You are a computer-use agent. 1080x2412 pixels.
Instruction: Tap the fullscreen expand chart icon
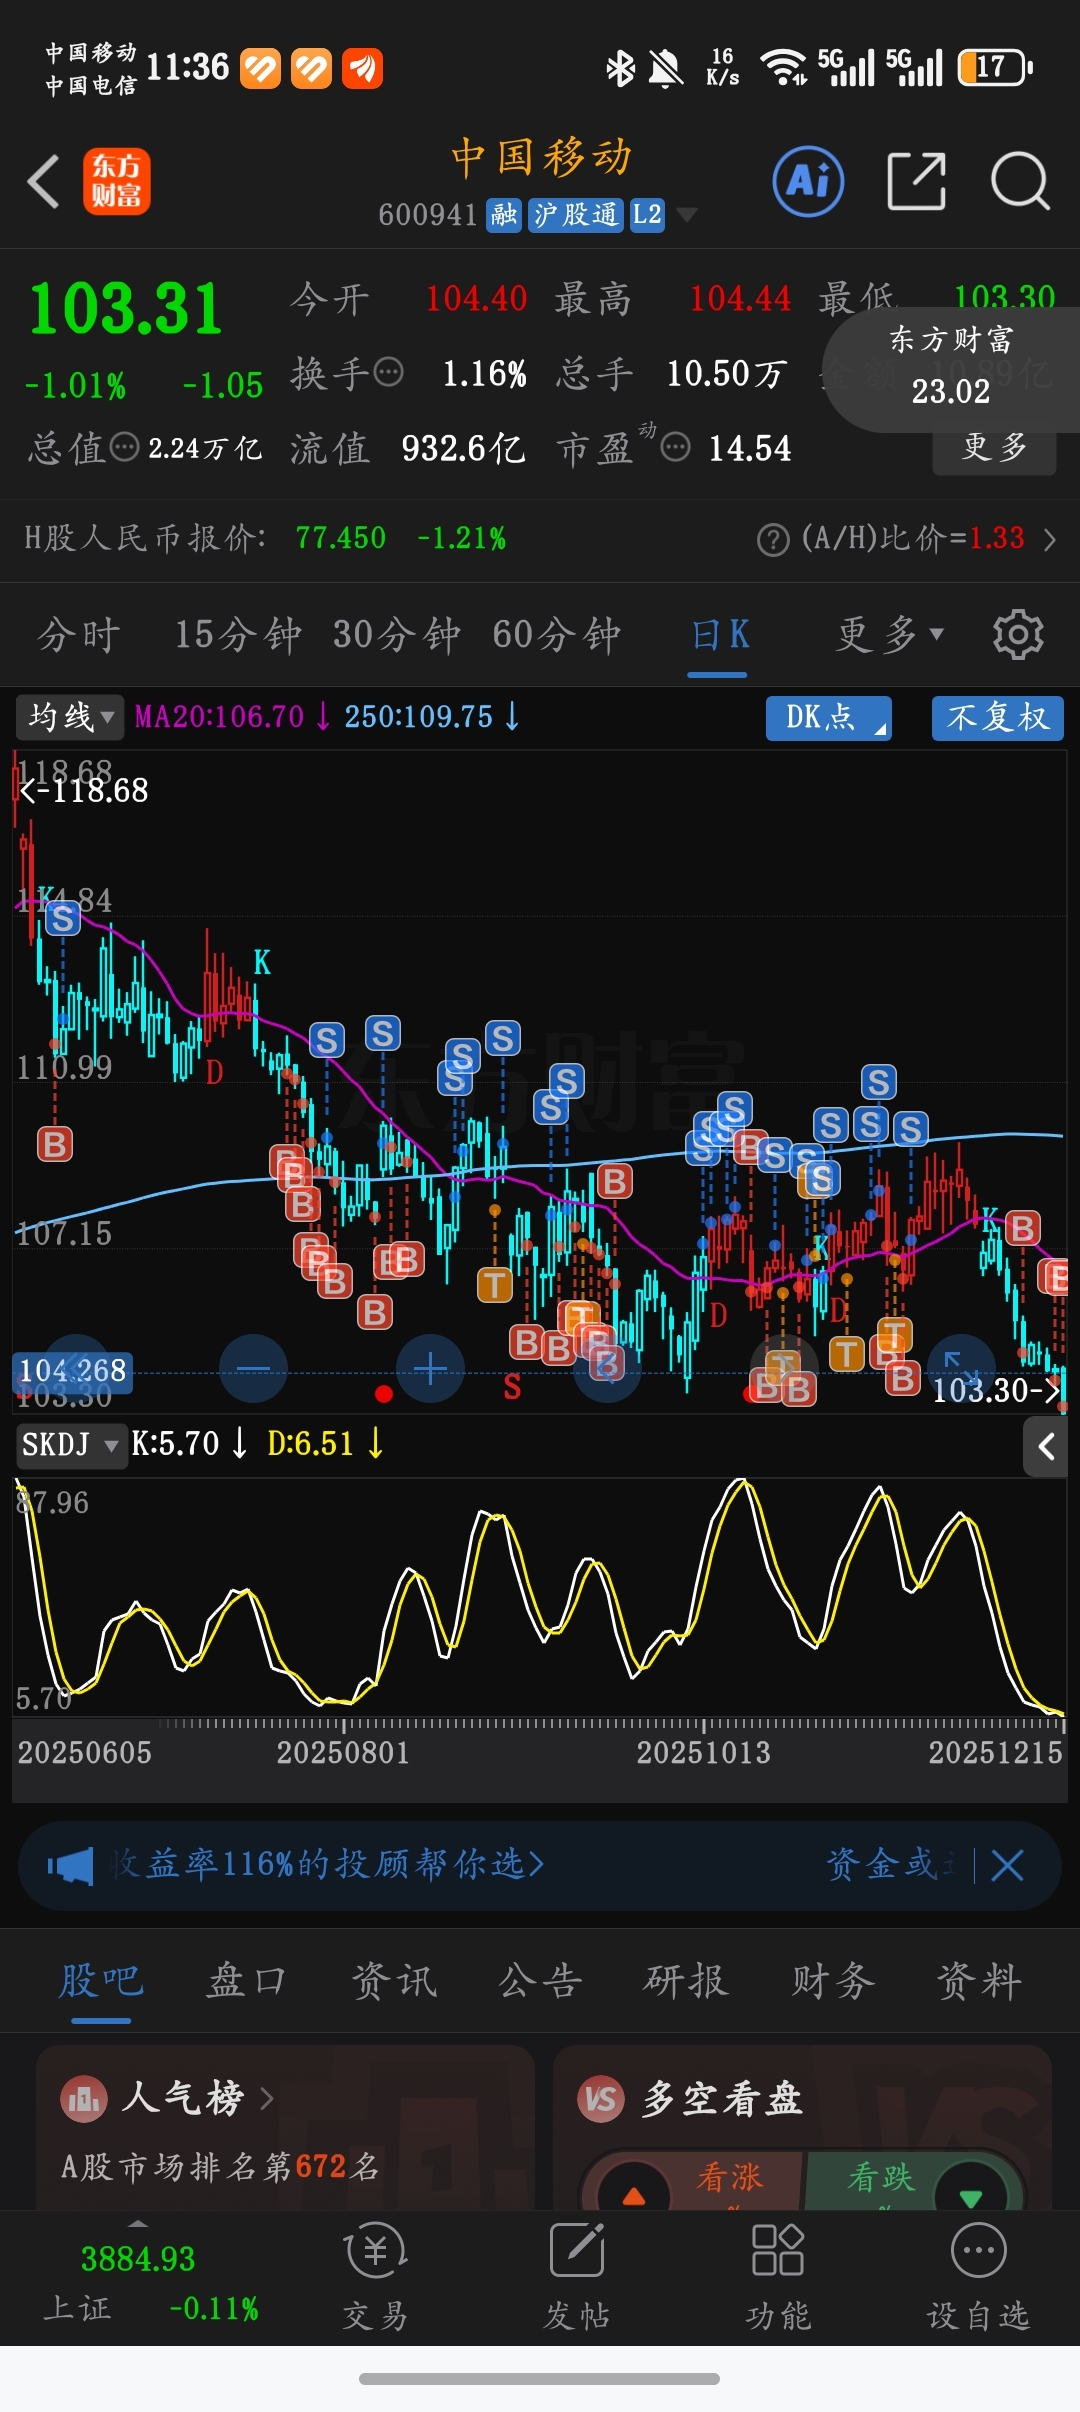tap(962, 1367)
